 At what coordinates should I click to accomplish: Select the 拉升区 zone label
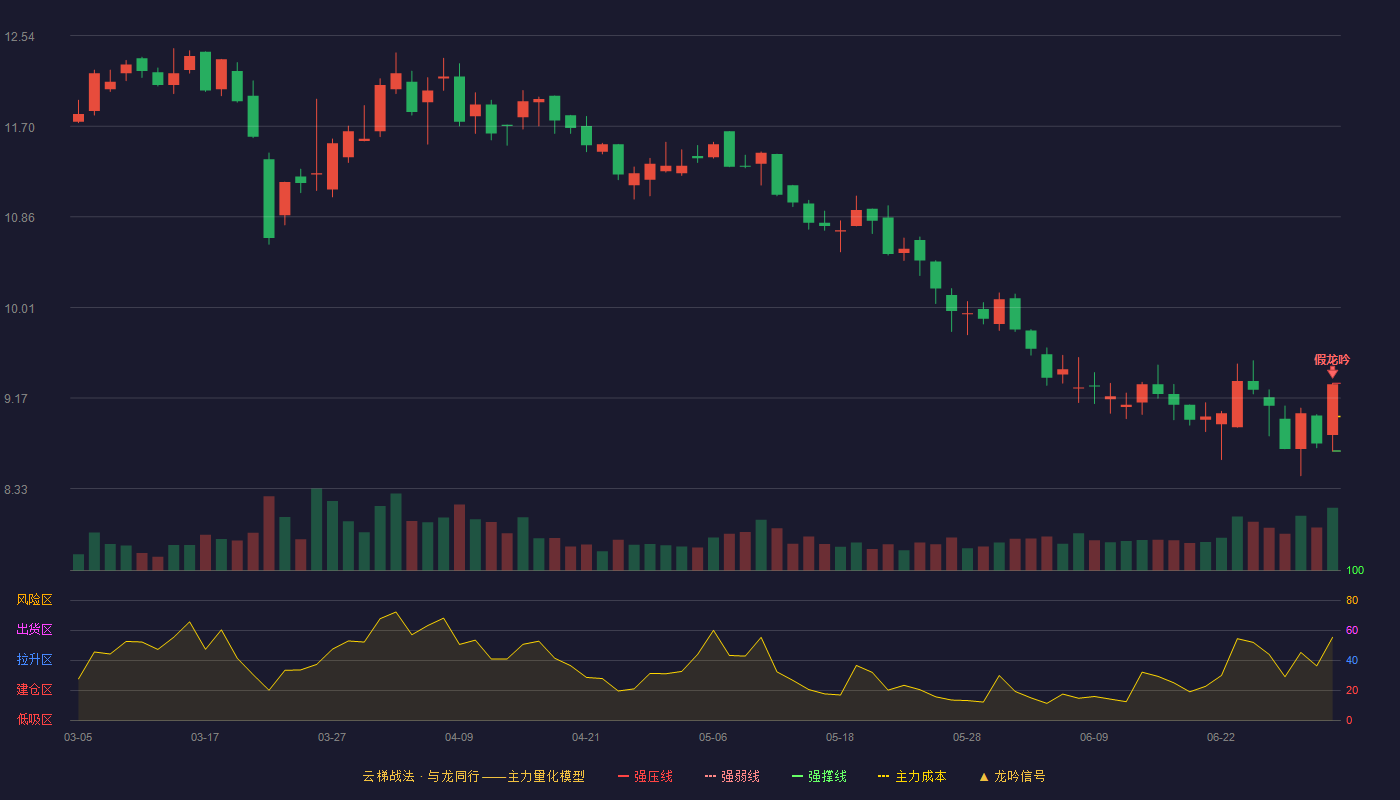[x=34, y=660]
